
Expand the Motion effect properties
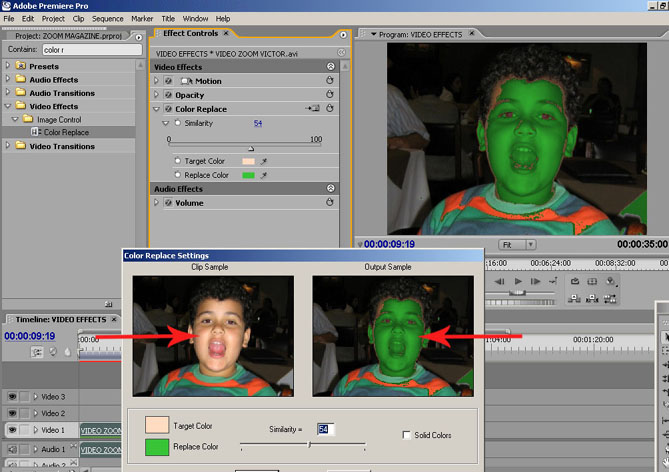[x=156, y=81]
